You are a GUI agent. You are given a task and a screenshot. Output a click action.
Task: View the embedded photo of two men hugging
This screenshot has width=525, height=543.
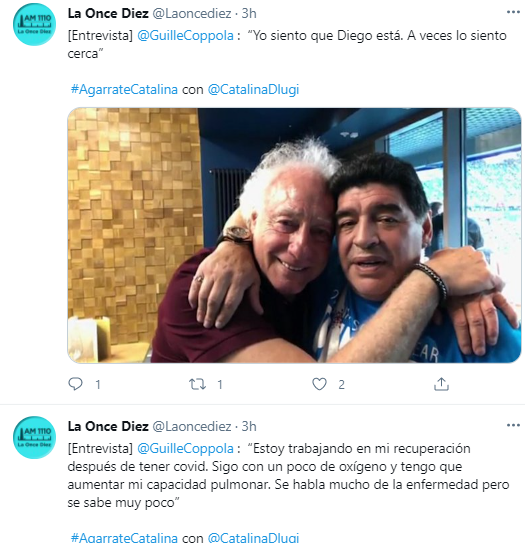[294, 235]
